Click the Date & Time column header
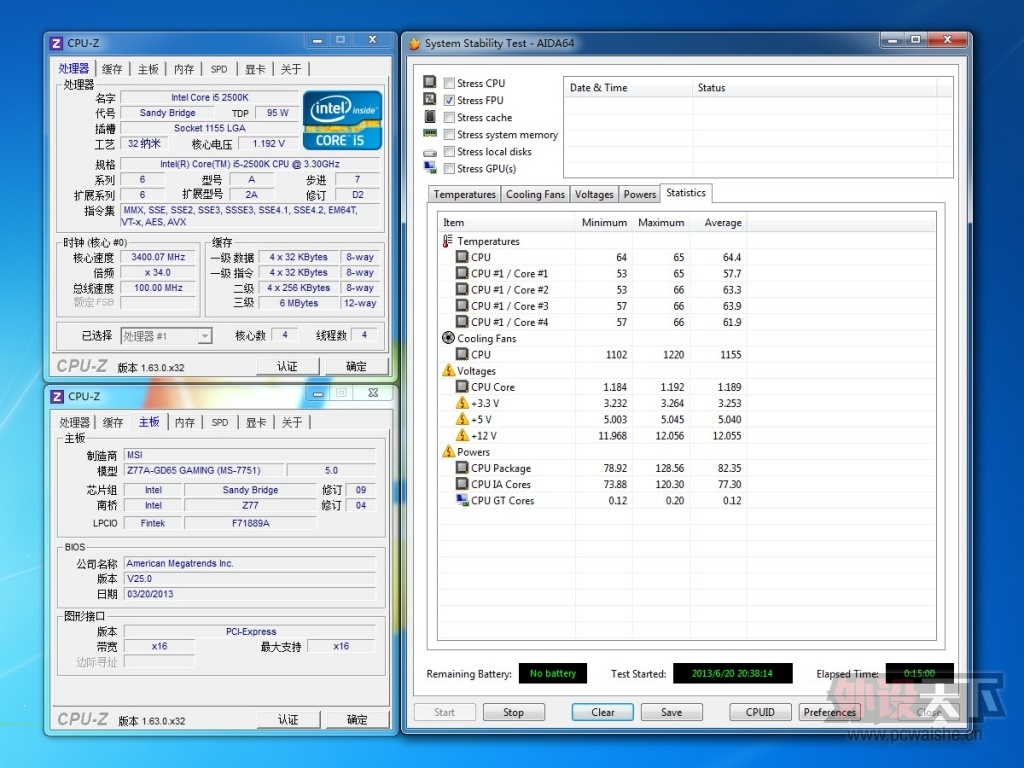The width and height of the screenshot is (1024, 768). [x=628, y=88]
